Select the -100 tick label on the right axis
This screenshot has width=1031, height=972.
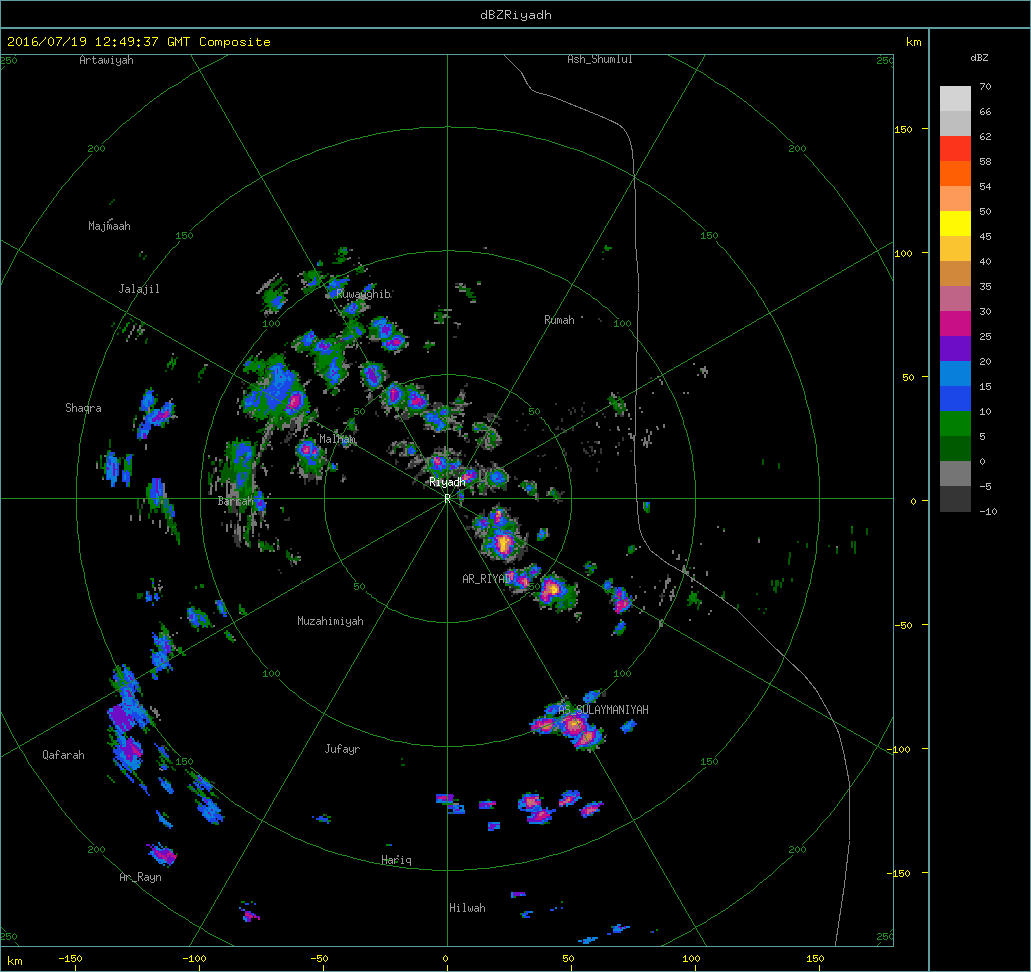pos(900,750)
